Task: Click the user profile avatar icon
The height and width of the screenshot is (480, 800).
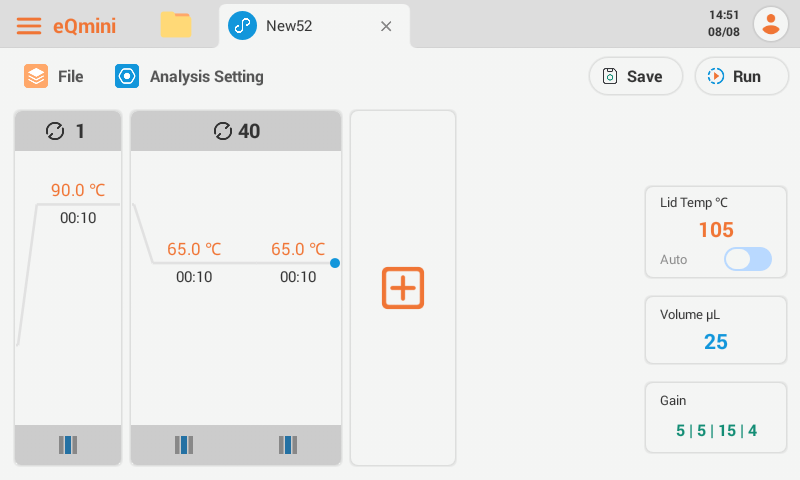Action: (x=770, y=26)
